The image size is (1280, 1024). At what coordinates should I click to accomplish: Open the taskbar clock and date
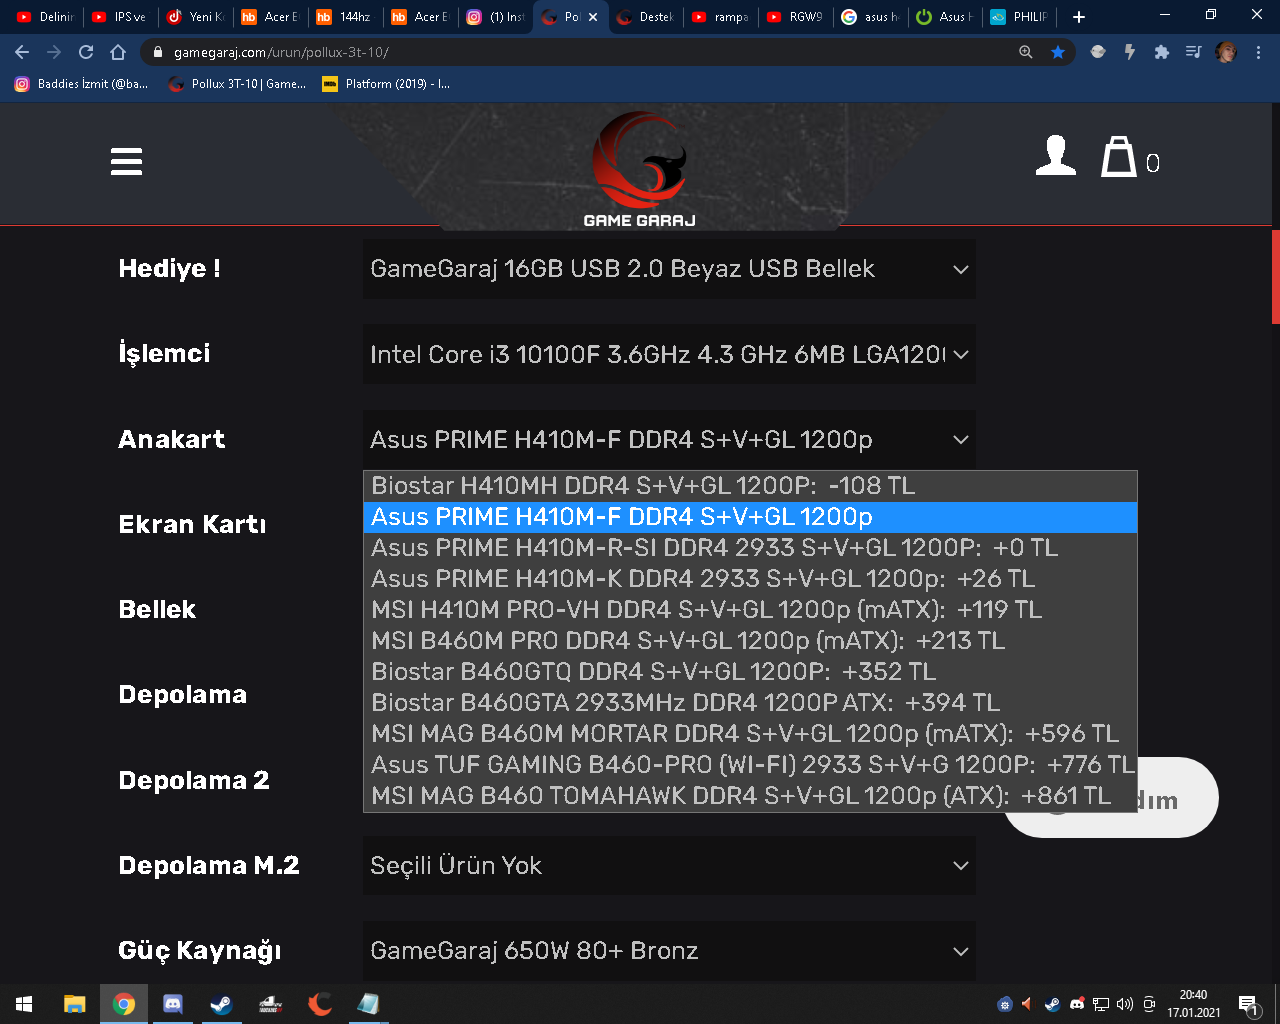click(1194, 1004)
